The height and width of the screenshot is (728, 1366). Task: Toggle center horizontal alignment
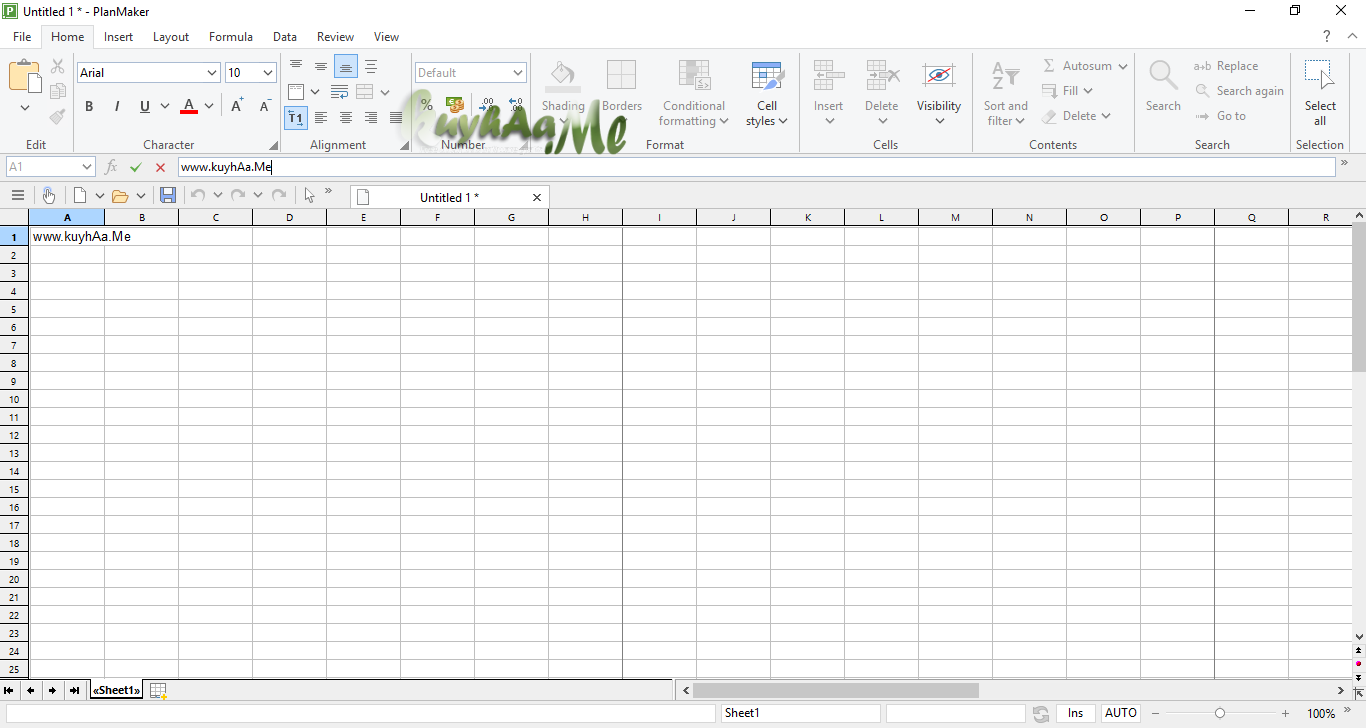click(x=346, y=118)
